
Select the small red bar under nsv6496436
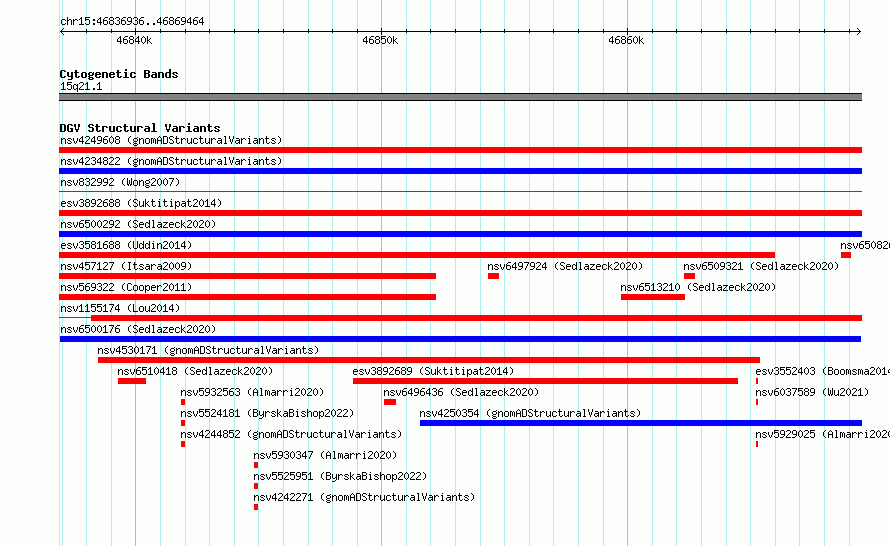point(390,402)
